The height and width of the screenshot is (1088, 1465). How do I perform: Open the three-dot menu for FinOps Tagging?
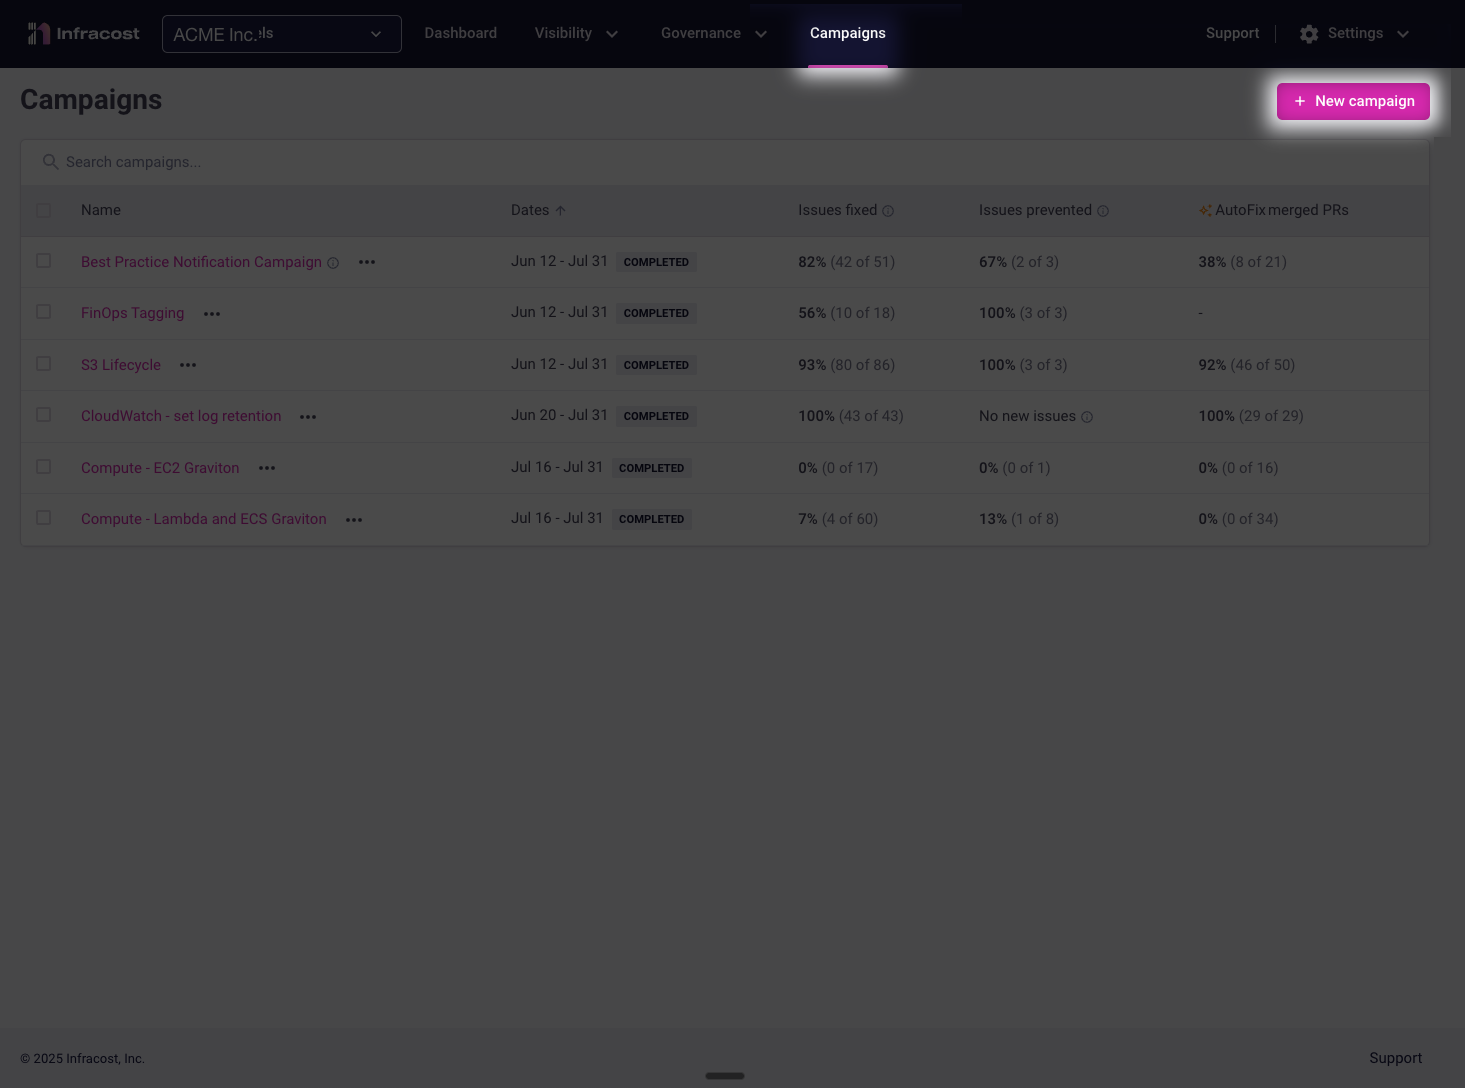[212, 314]
